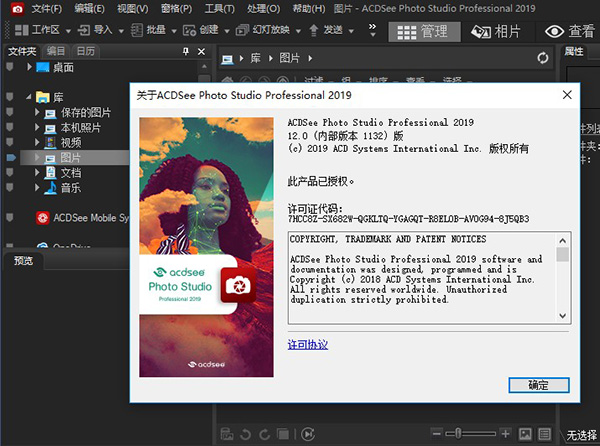This screenshot has height=446, width=600.
Task: Click 库 in the breadcrumb path
Action: (x=255, y=58)
